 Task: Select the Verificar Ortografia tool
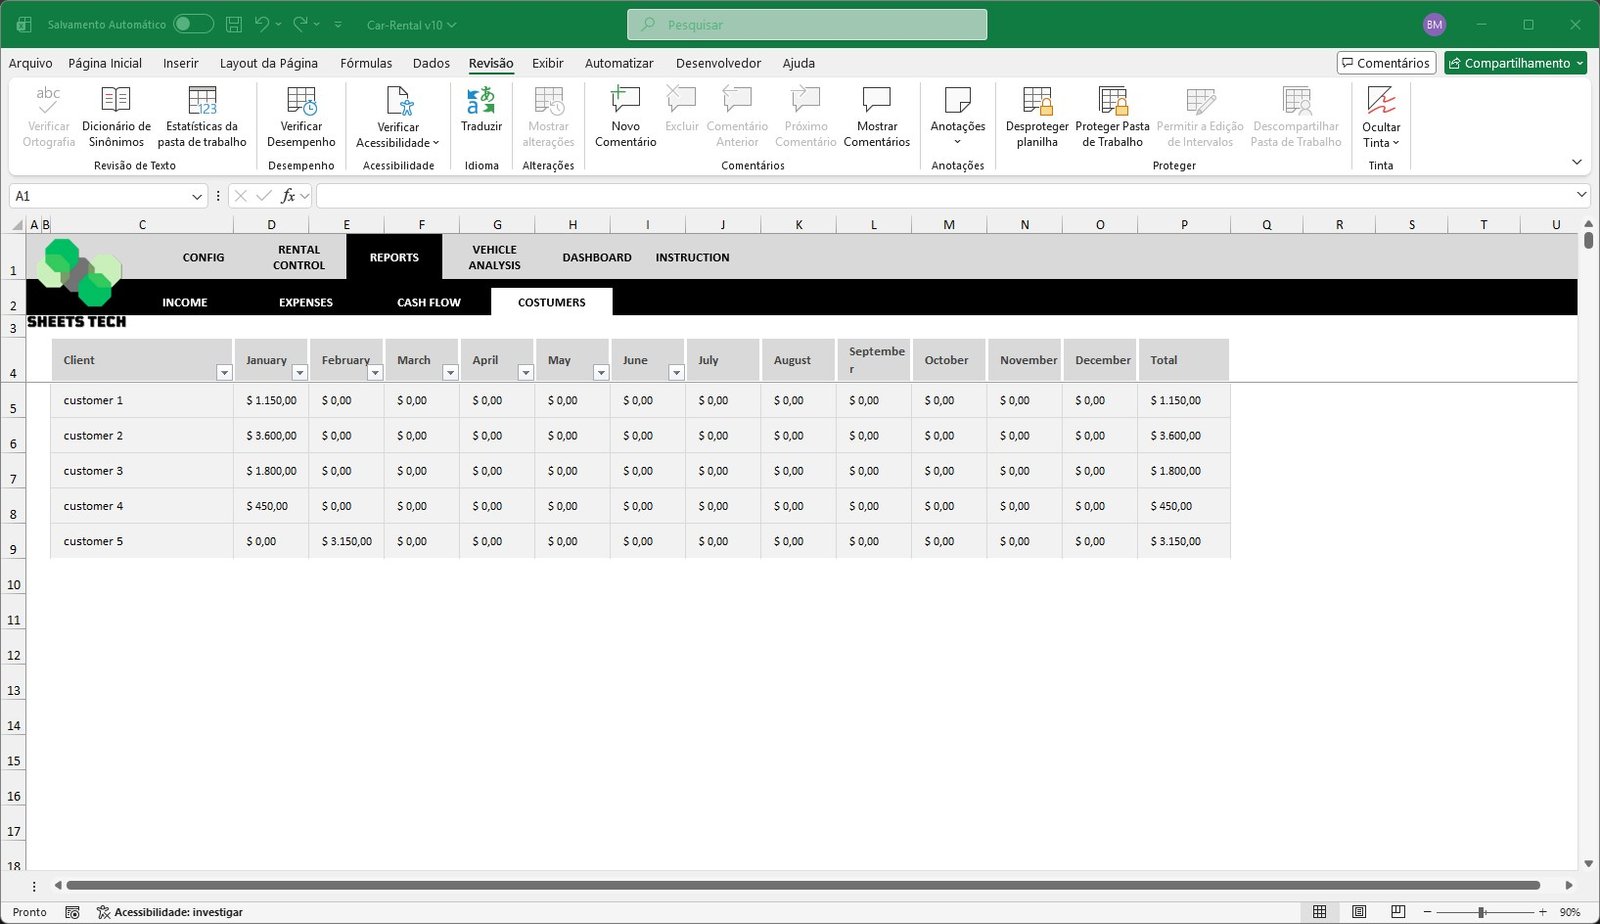(x=48, y=115)
